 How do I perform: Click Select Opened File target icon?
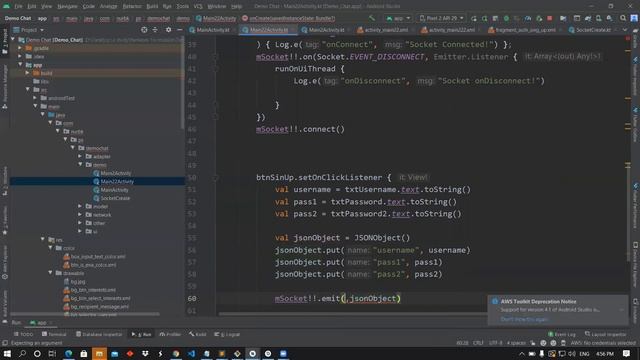pos(144,30)
